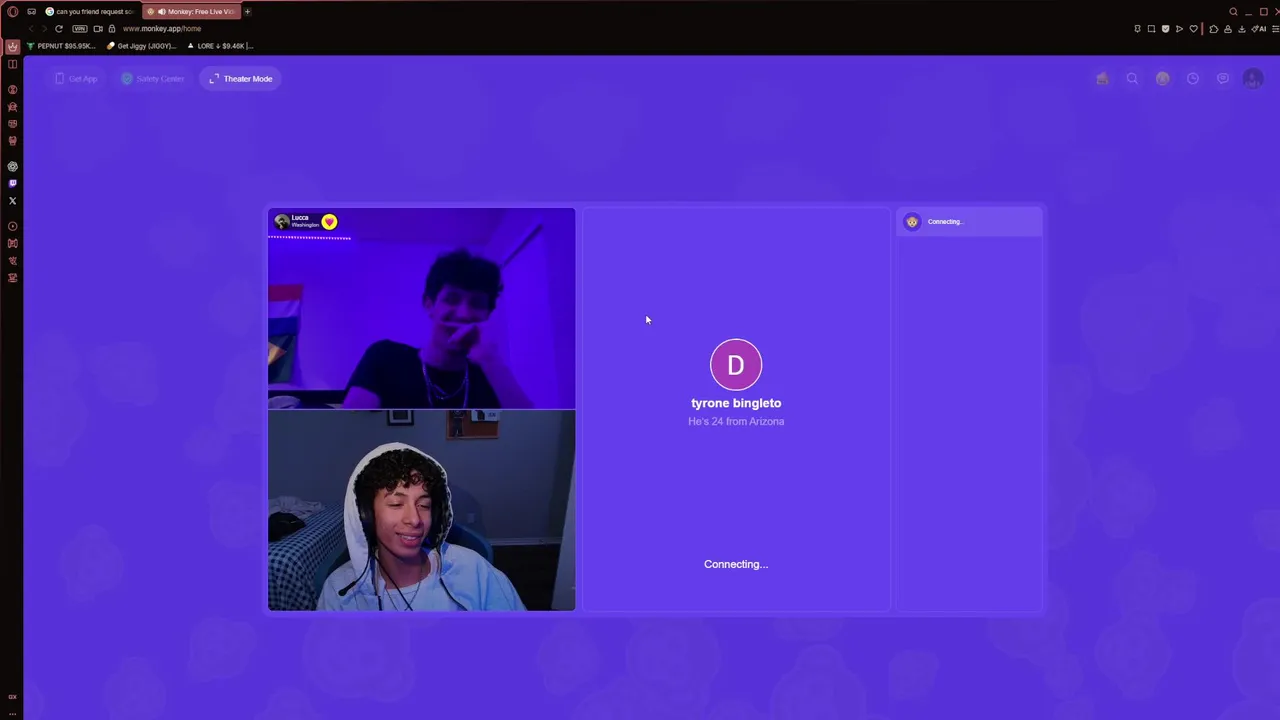Open the browser search tabs magnifier
This screenshot has width=1280, height=720.
pos(1233,12)
